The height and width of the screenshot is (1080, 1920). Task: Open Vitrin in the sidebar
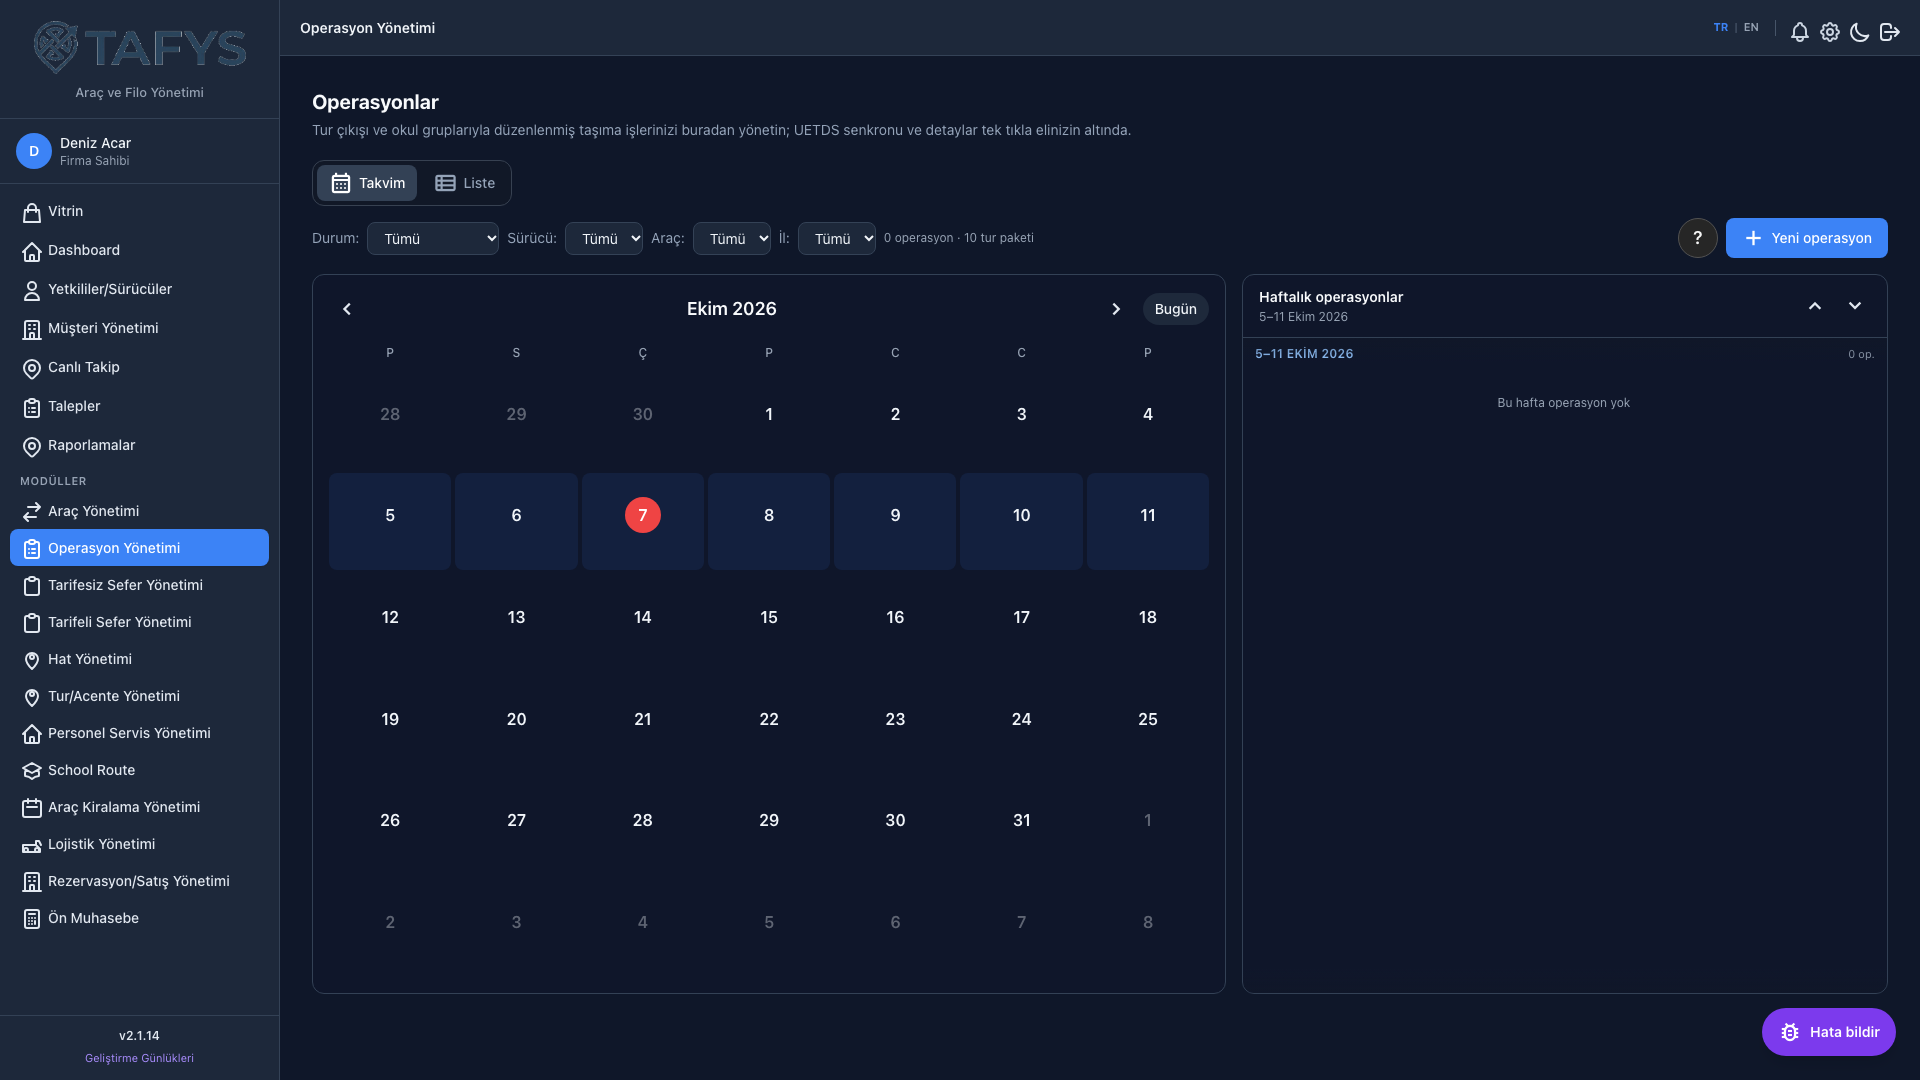tap(139, 212)
